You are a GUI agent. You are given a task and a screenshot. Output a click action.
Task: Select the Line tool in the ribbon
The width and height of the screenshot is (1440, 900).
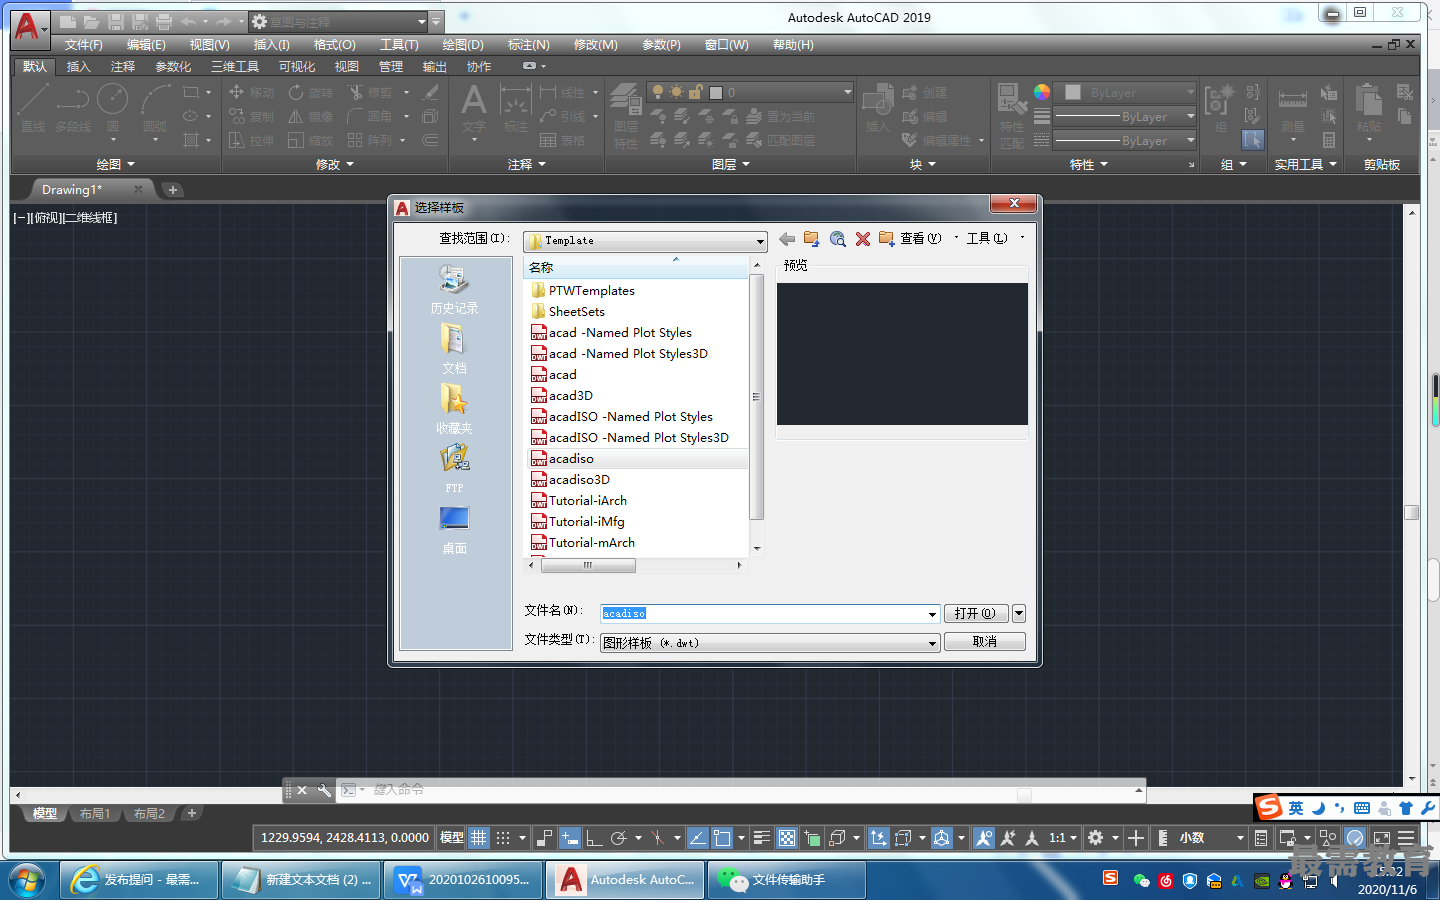pos(34,108)
